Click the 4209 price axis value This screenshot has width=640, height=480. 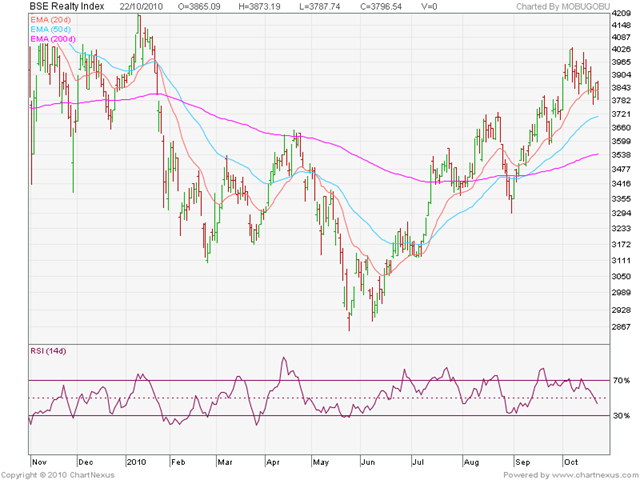tap(622, 13)
